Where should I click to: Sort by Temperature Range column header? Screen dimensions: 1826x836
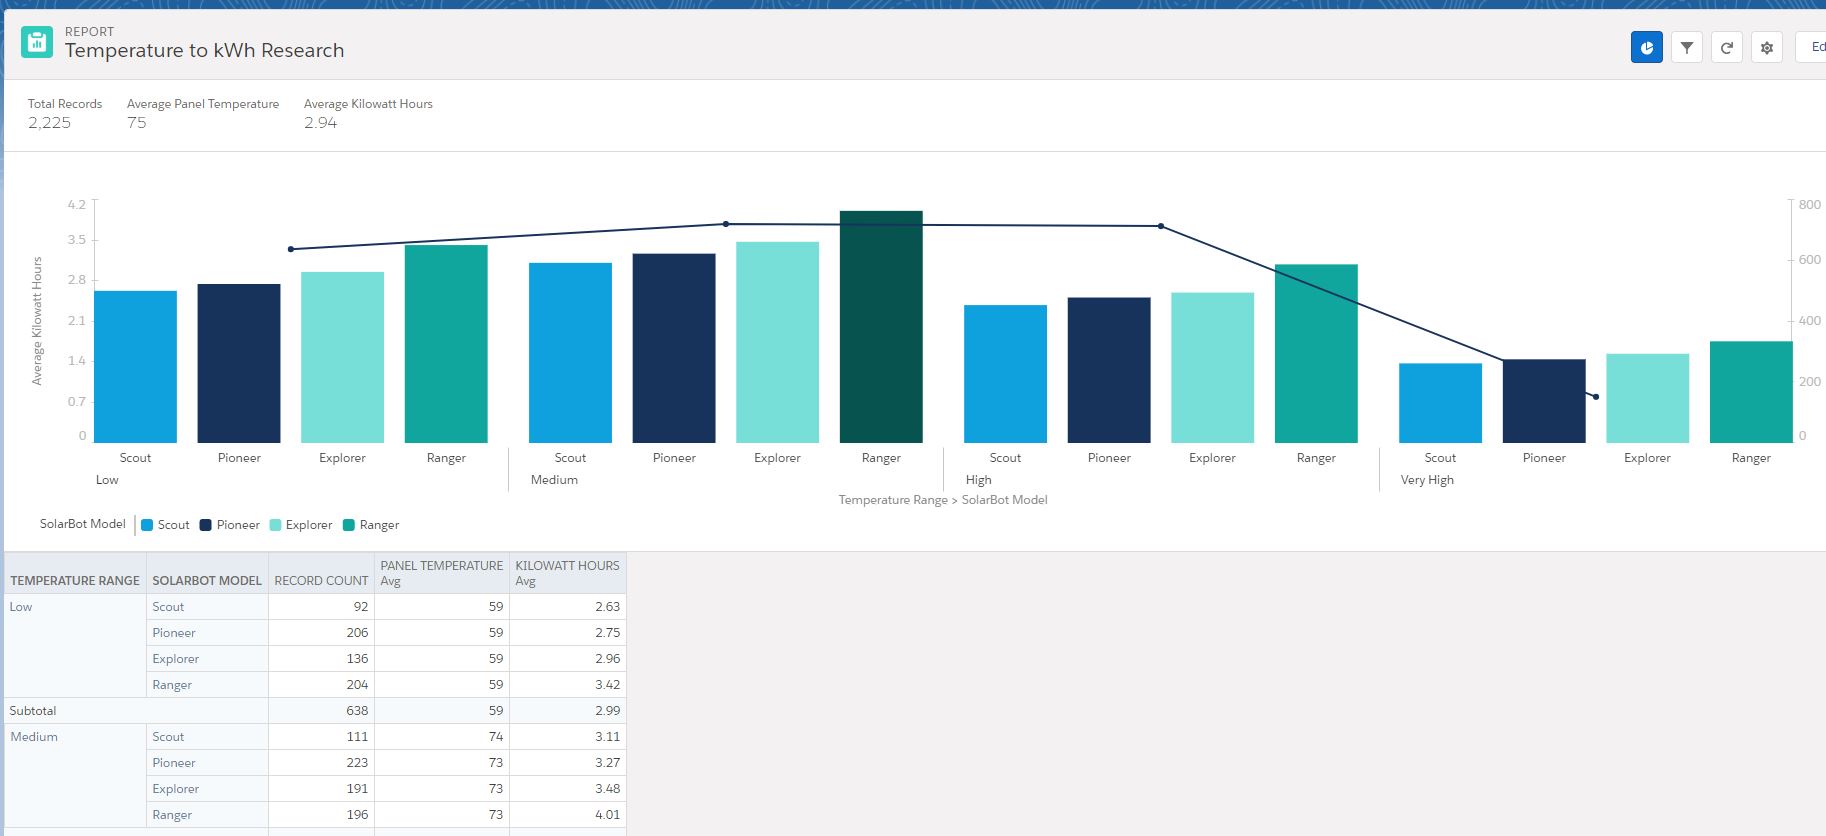[75, 580]
